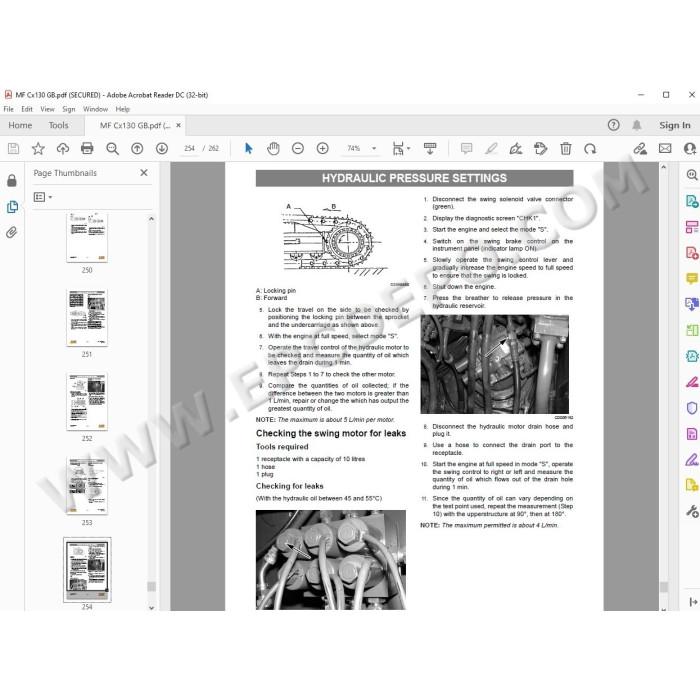
Task: Open the Protect shield tool
Action: coord(692,408)
